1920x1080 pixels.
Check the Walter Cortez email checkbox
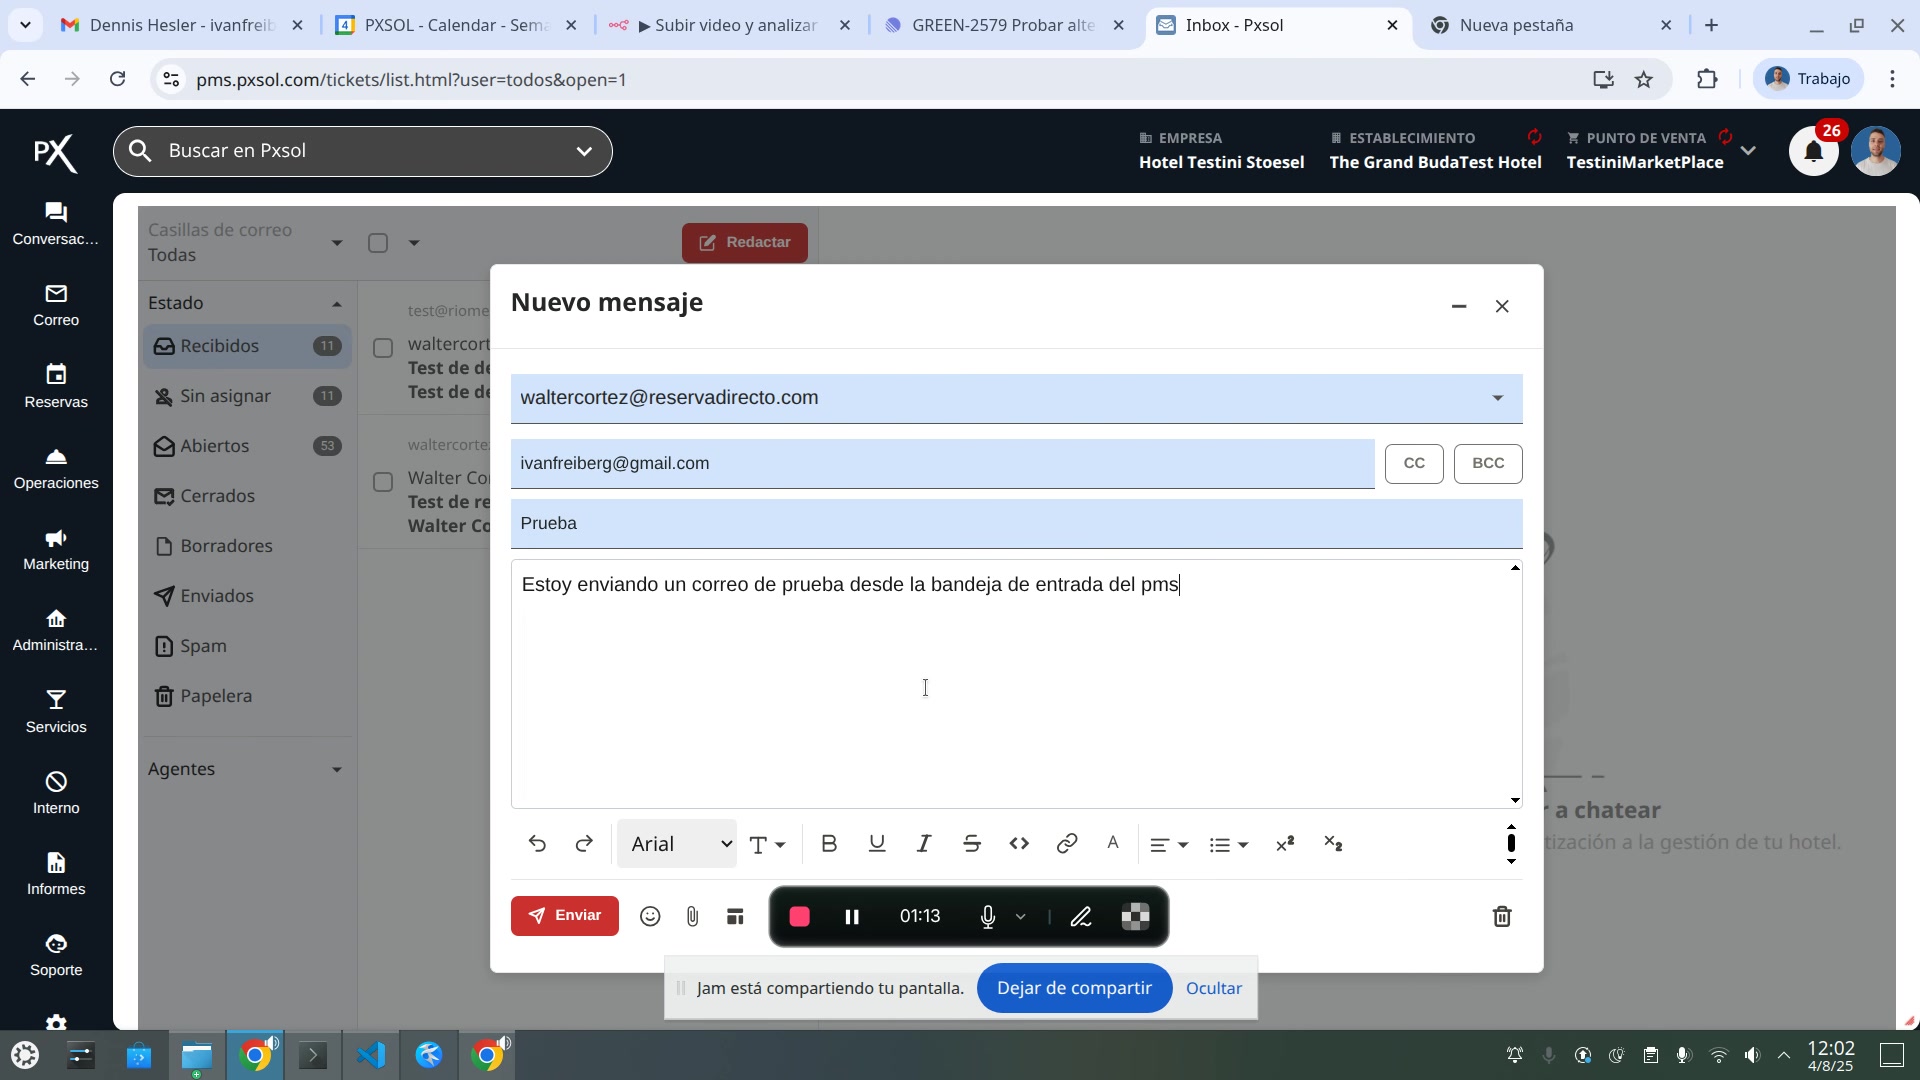(383, 483)
